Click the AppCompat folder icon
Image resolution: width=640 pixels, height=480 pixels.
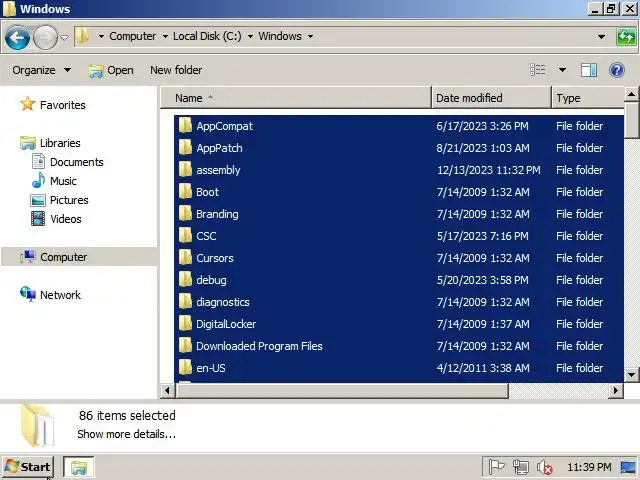click(185, 125)
